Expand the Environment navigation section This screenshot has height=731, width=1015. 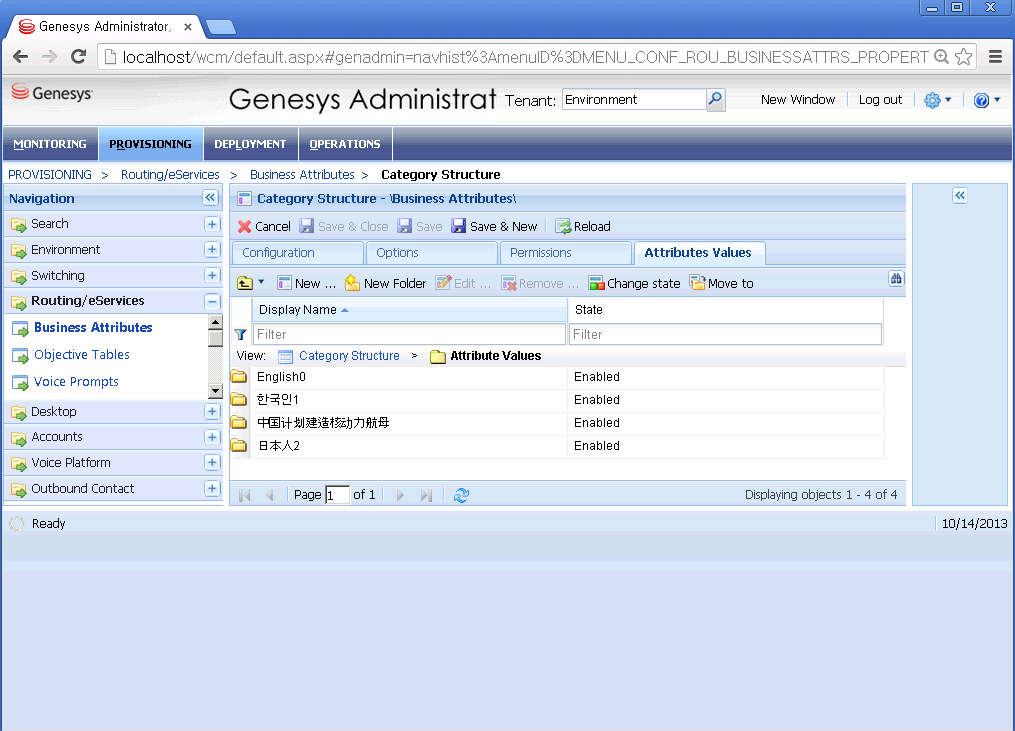coord(212,250)
